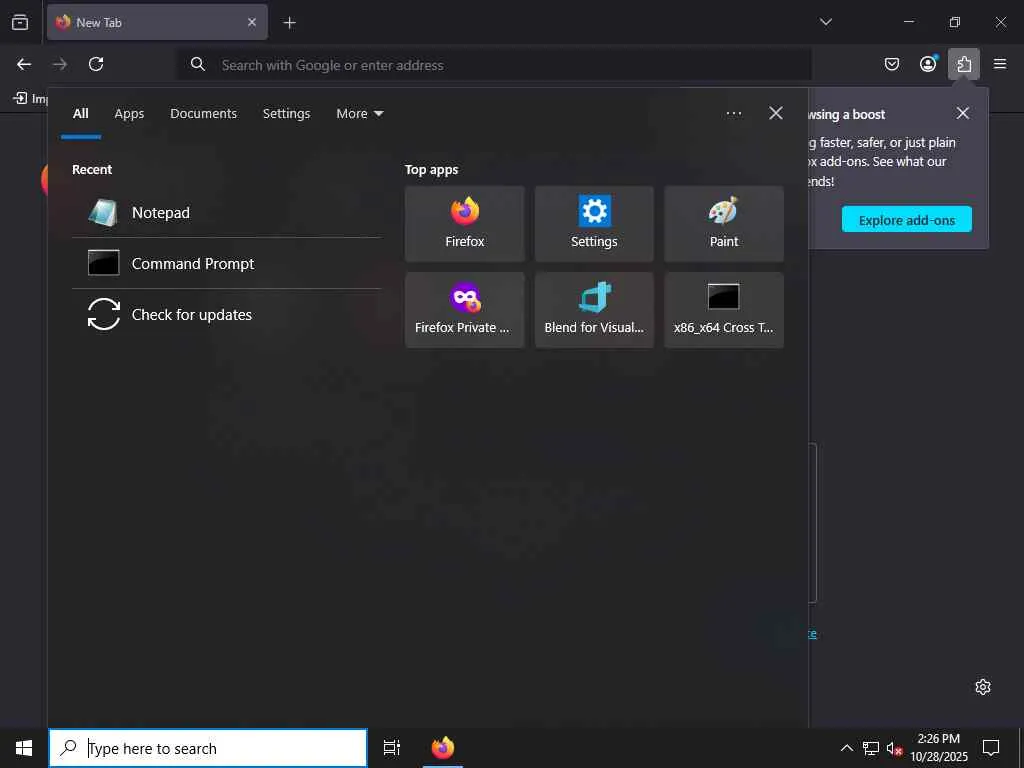Screen dimensions: 1024x768
Task: Launch Paint from Top apps
Action: [724, 223]
